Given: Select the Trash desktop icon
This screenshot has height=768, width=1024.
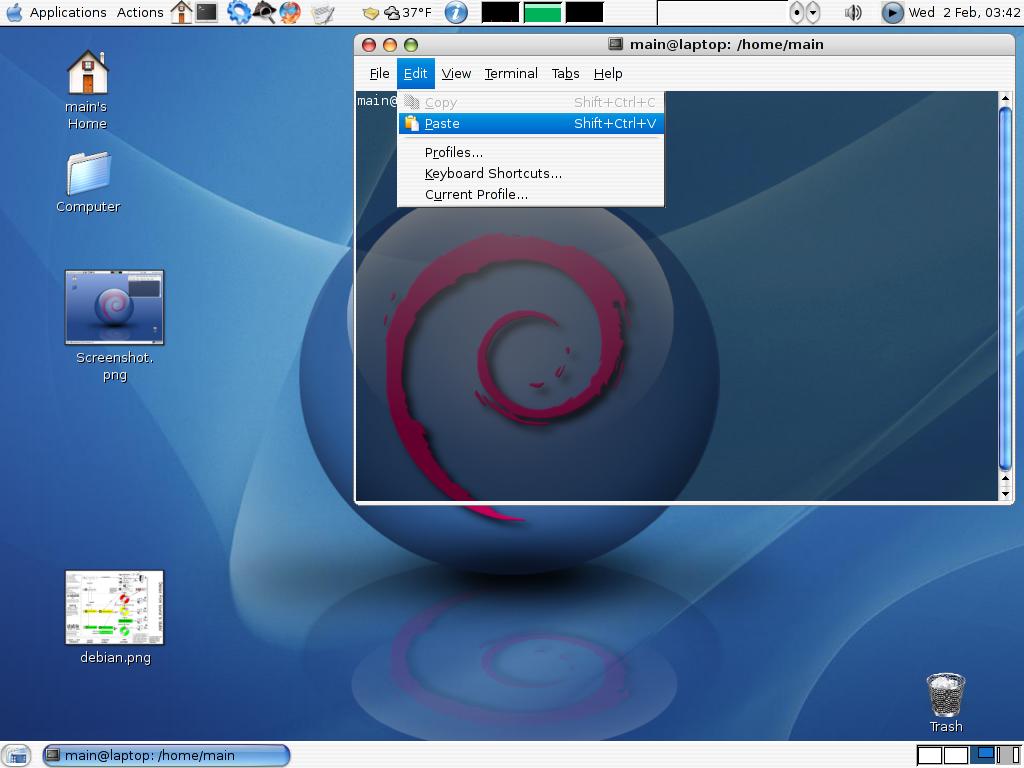Looking at the screenshot, I should (946, 703).
